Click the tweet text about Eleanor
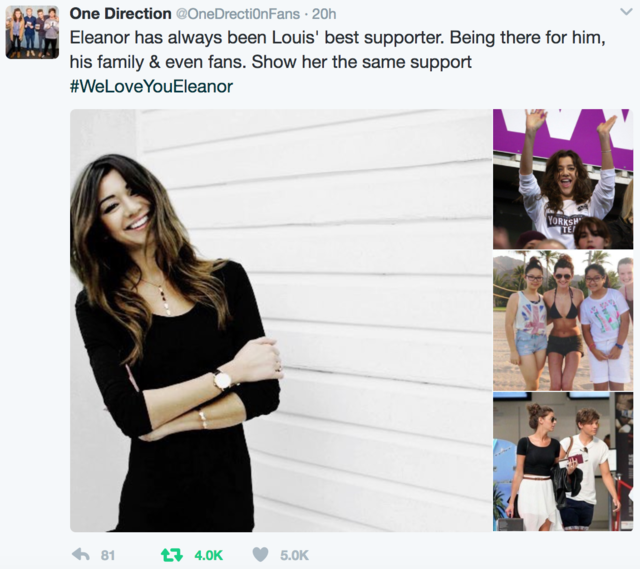640x569 pixels. point(337,50)
